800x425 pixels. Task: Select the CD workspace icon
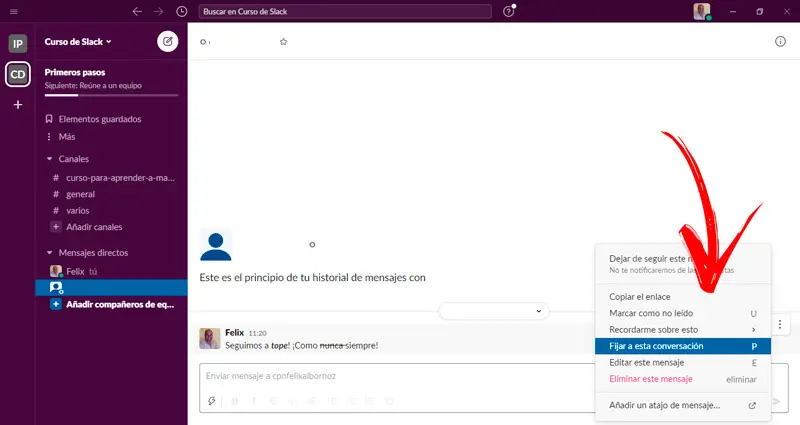coord(18,74)
